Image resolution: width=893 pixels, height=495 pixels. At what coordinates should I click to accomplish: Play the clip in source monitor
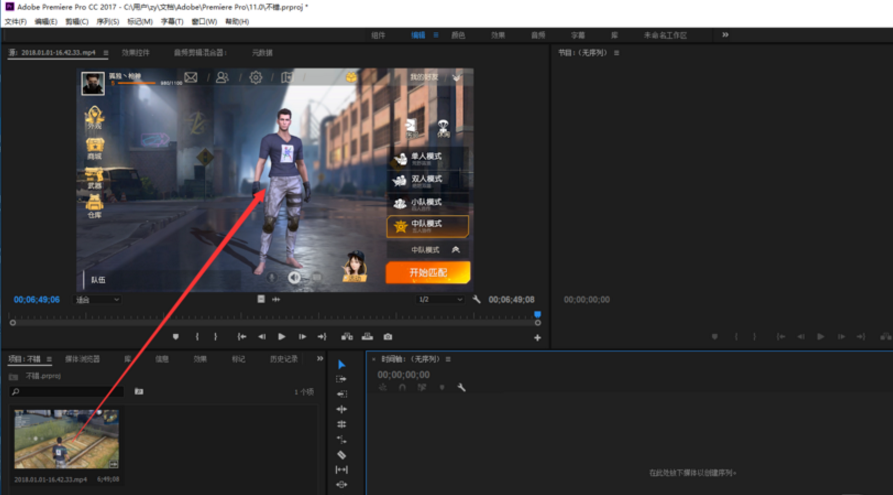[x=282, y=337]
